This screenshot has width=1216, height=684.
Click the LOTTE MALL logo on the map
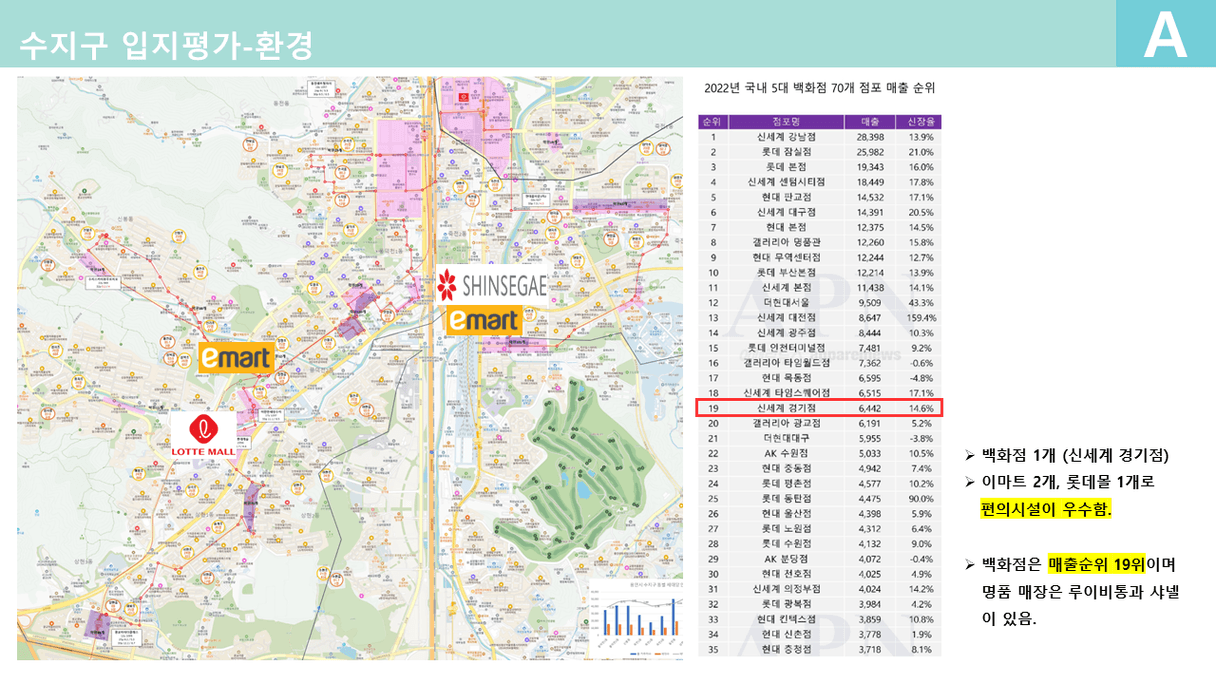point(202,436)
